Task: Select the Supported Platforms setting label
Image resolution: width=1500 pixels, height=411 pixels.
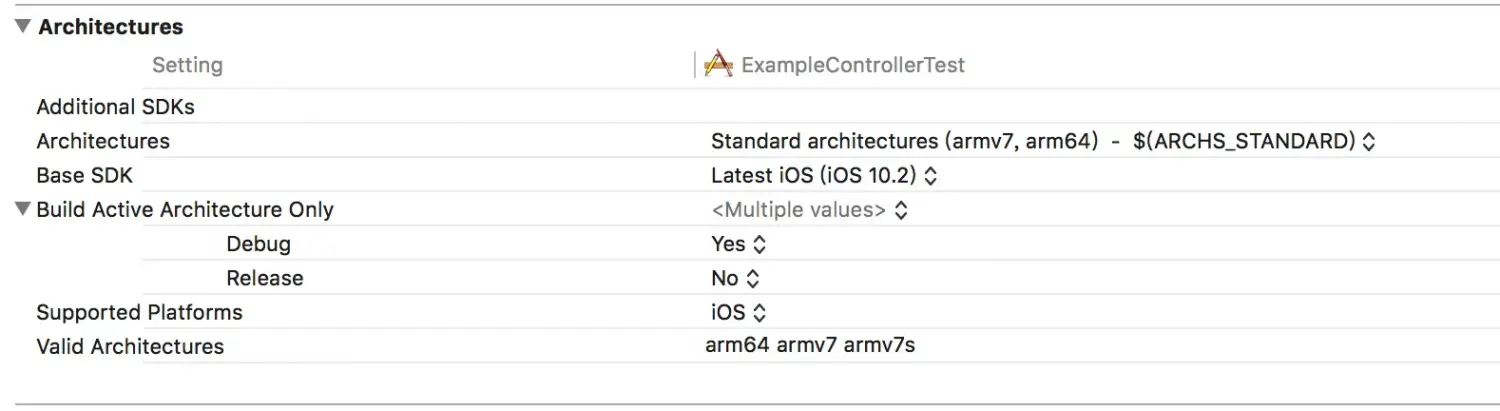Action: (139, 312)
